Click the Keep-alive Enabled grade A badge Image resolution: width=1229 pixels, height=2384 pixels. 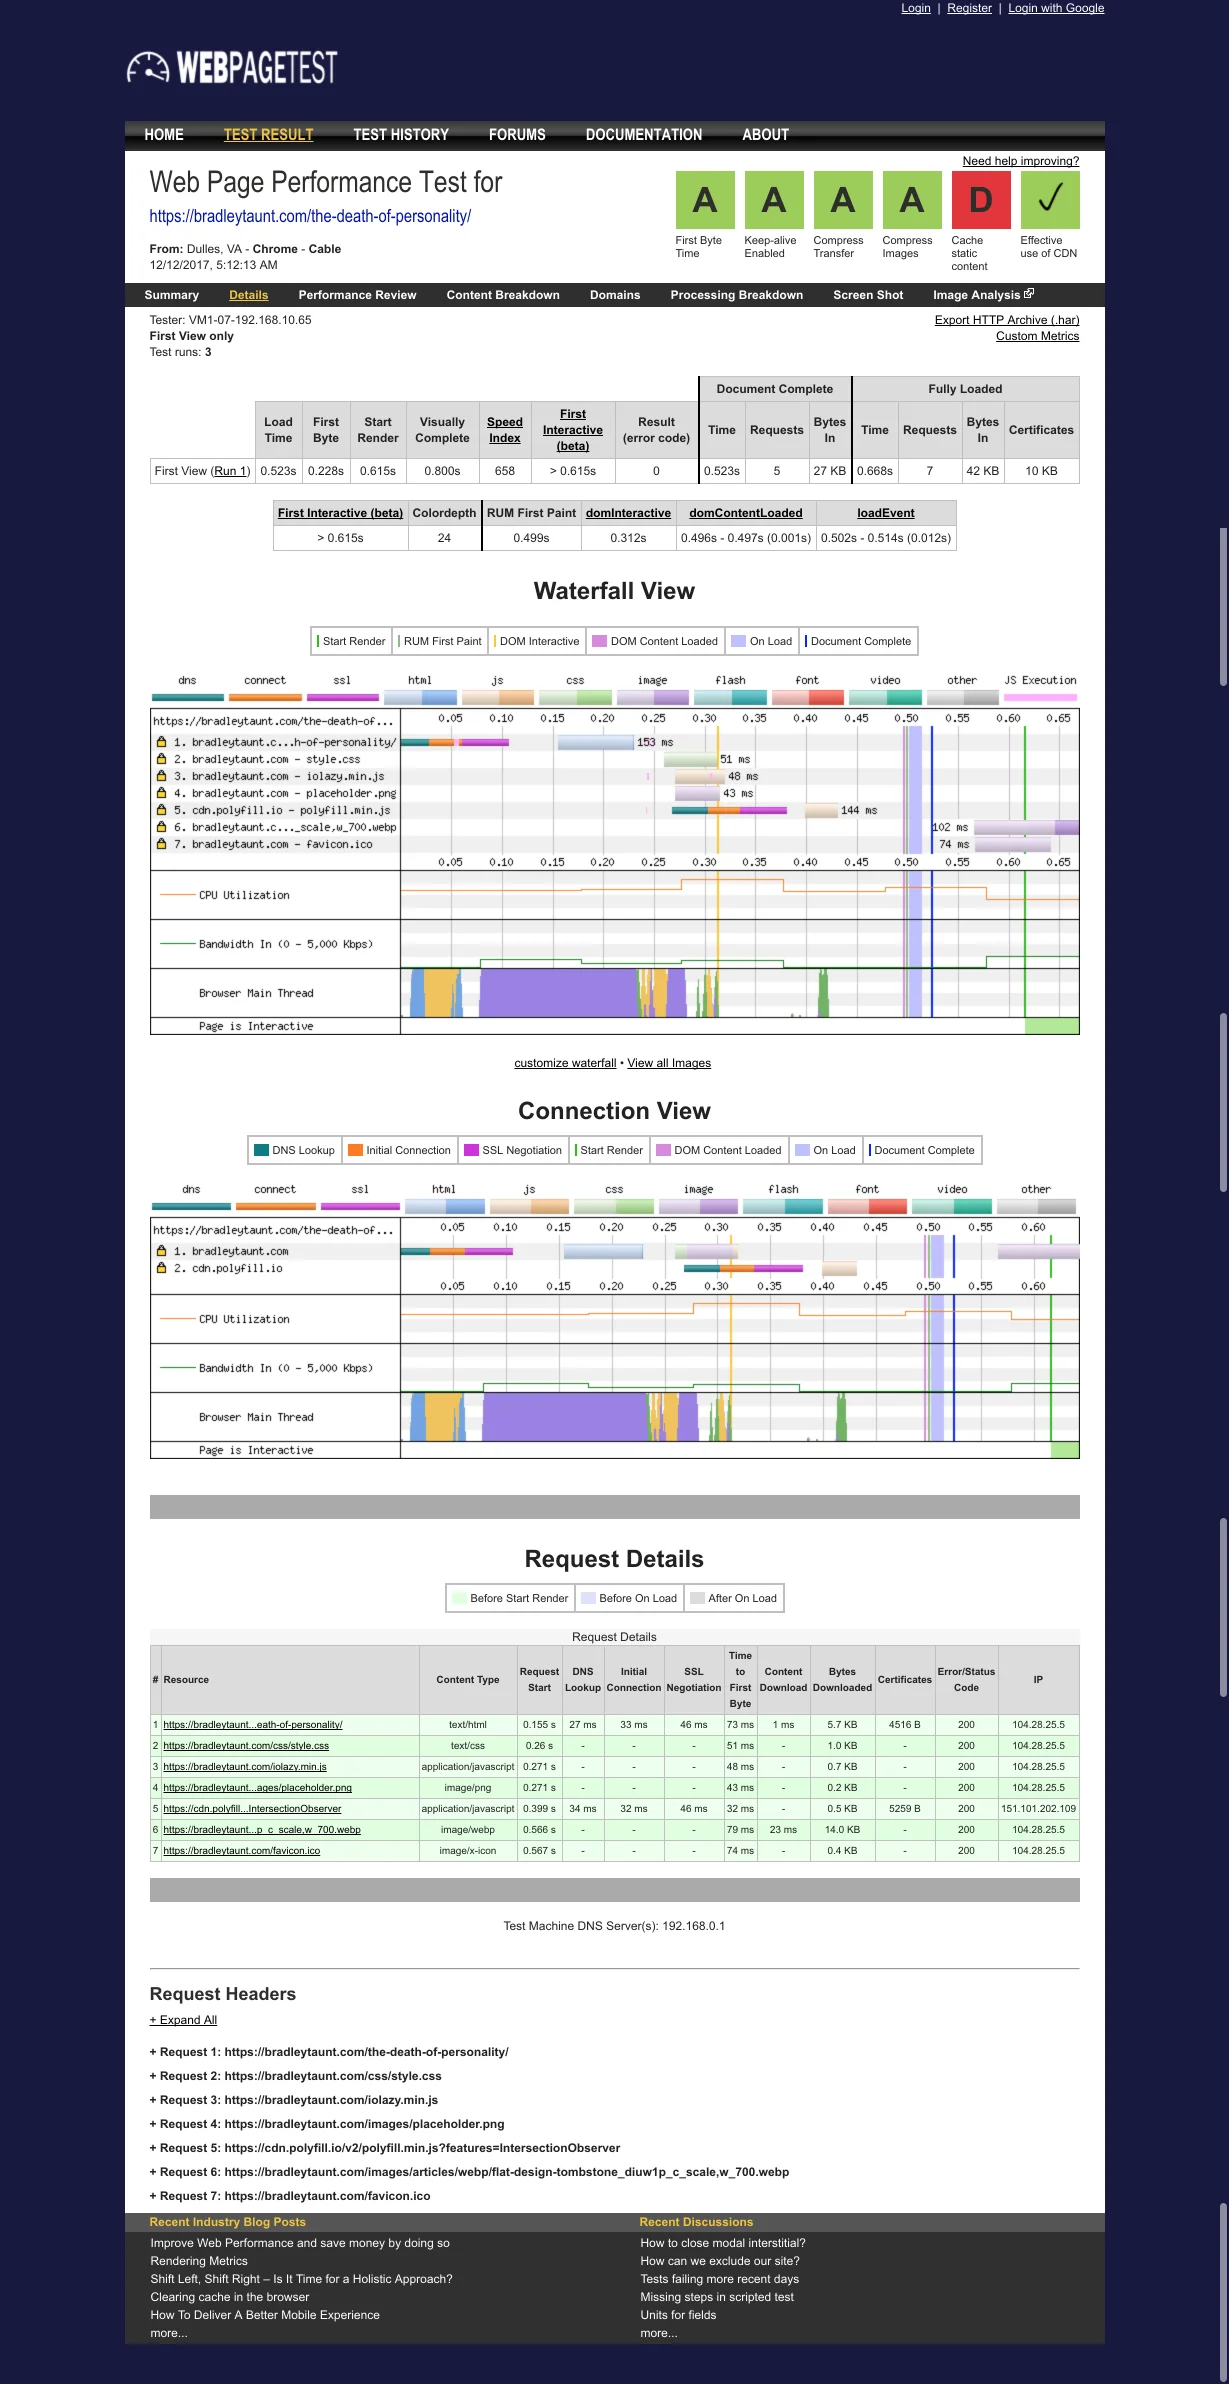pos(773,200)
